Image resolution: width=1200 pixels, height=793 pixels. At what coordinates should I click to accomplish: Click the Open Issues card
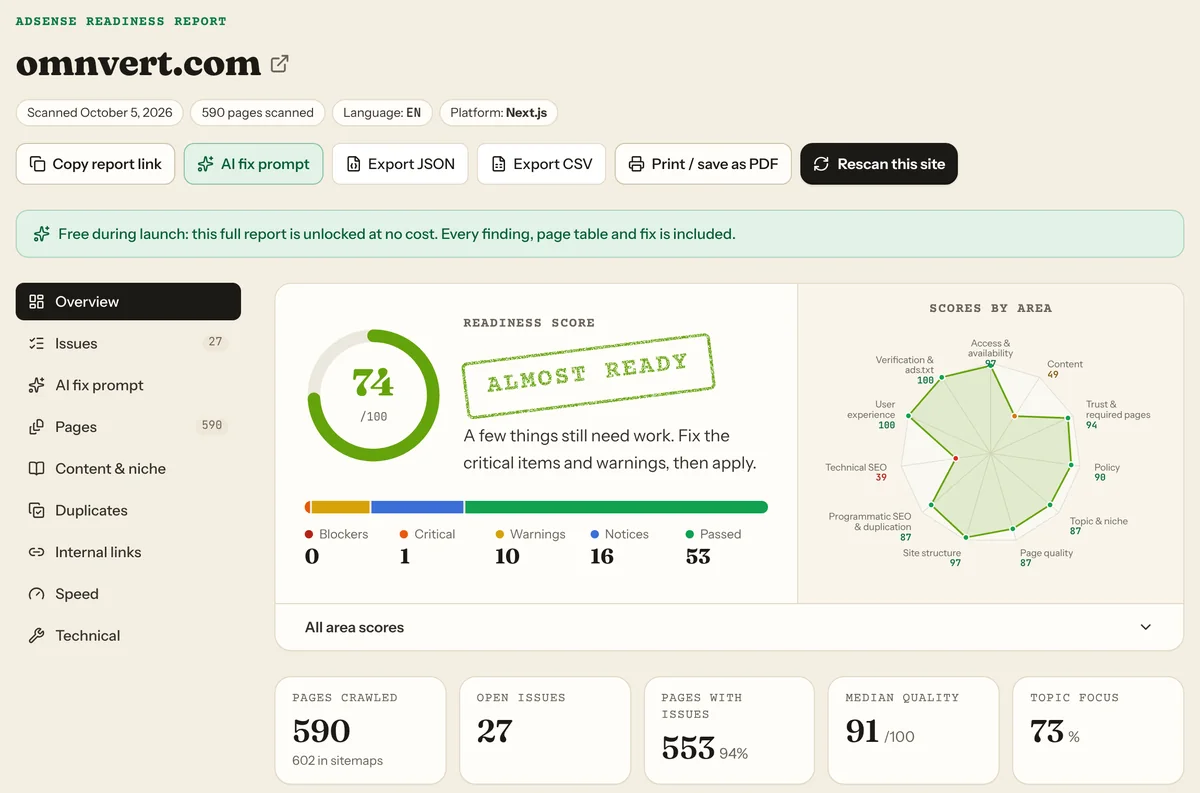click(x=545, y=730)
